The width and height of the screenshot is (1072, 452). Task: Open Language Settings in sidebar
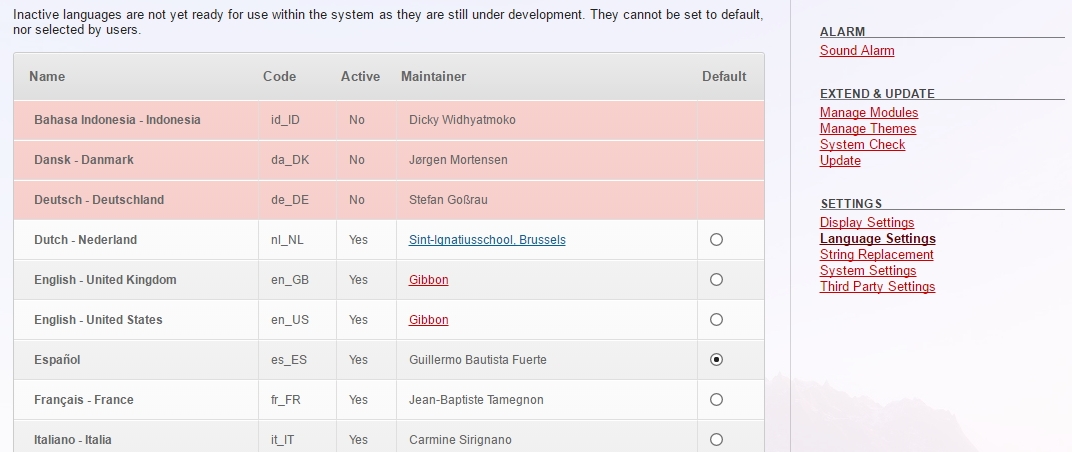click(x=877, y=239)
